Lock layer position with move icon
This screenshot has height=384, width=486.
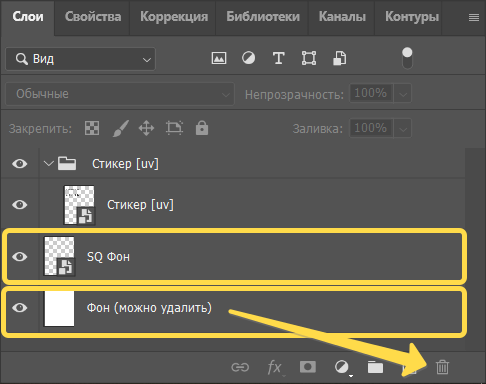(x=146, y=128)
